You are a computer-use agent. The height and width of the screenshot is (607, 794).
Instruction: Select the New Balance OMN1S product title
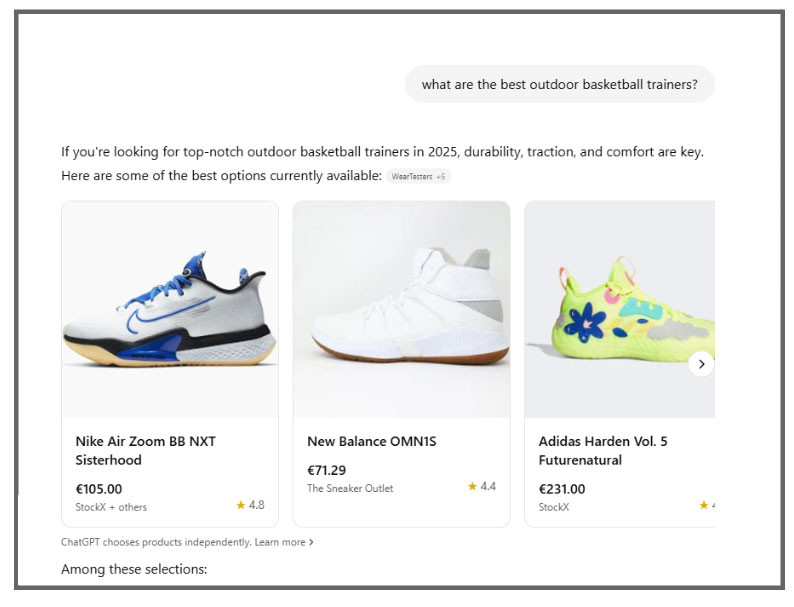tap(372, 441)
